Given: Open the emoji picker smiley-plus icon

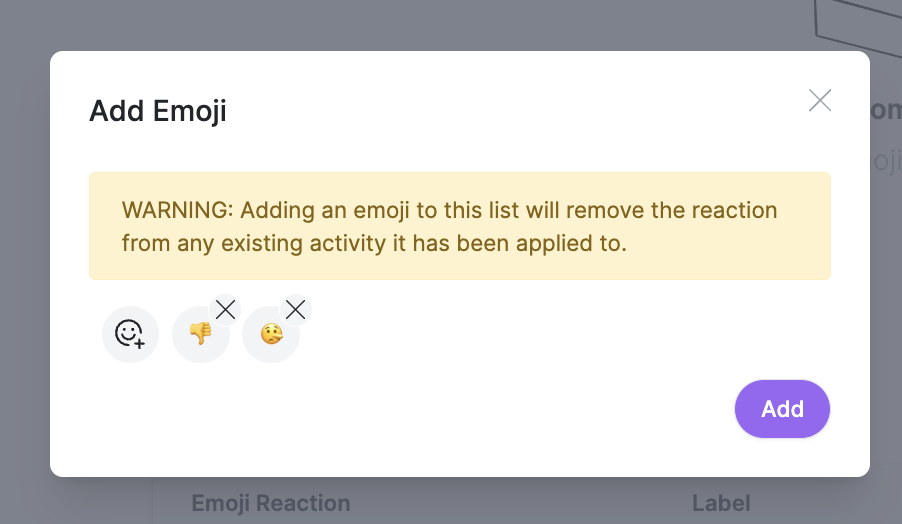Looking at the screenshot, I should pos(130,334).
